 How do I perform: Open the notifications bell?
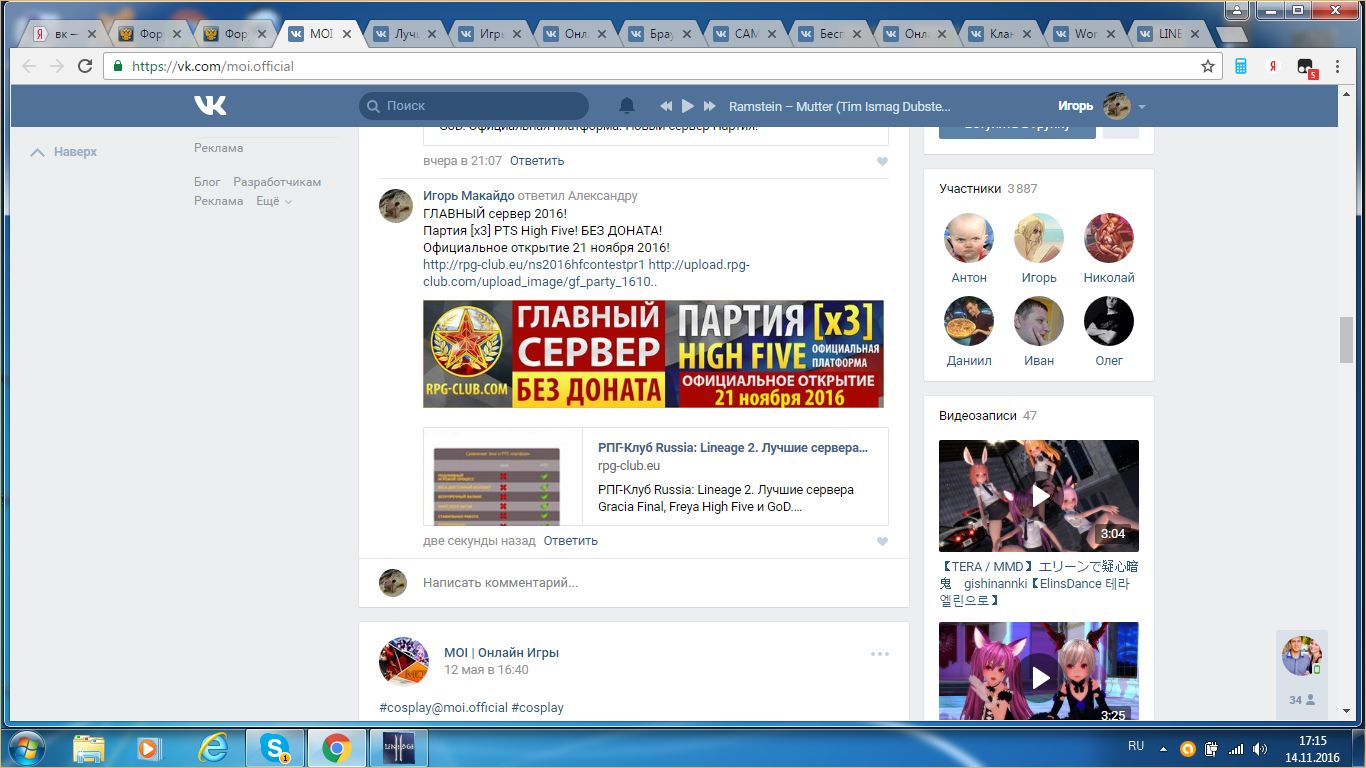[627, 106]
